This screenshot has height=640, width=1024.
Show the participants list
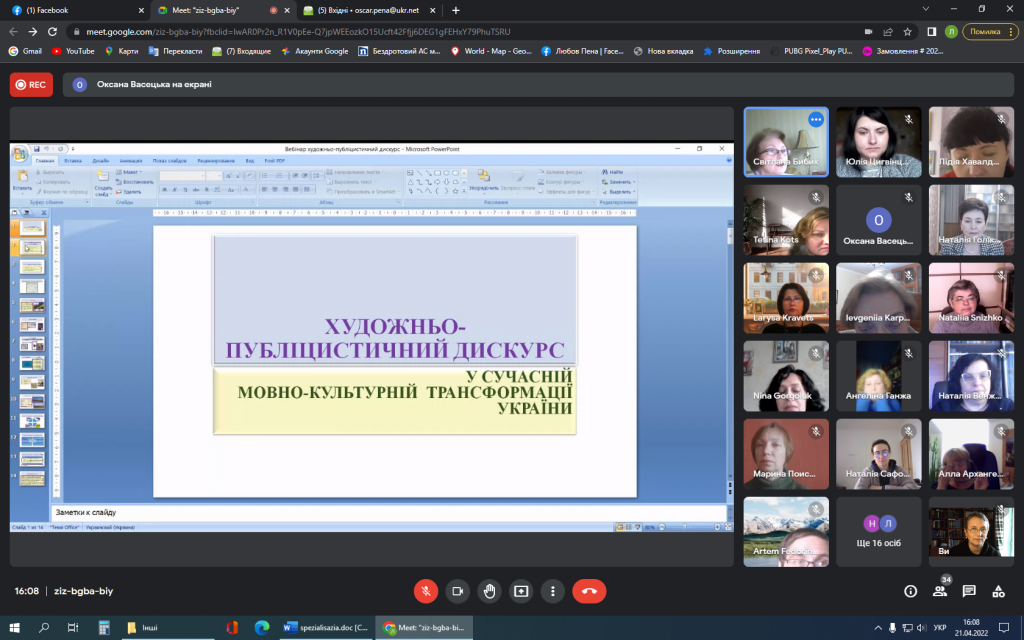[x=940, y=591]
